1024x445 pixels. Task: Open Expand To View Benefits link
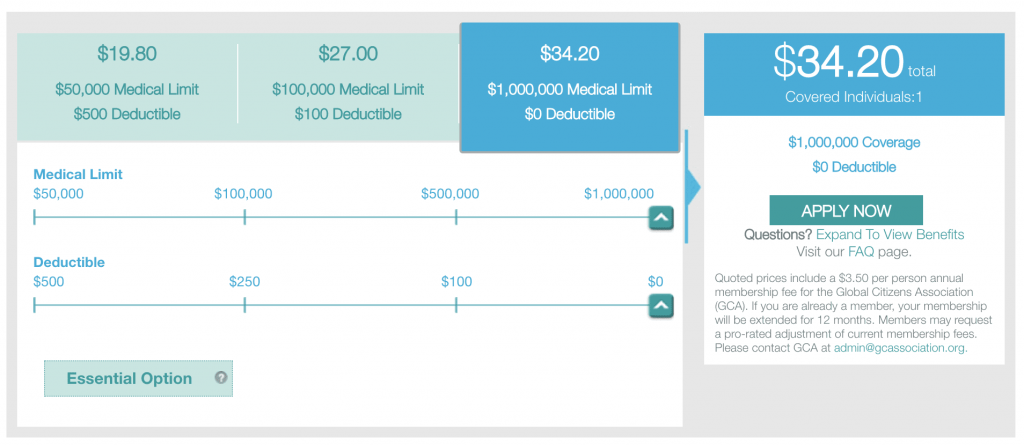(x=890, y=235)
